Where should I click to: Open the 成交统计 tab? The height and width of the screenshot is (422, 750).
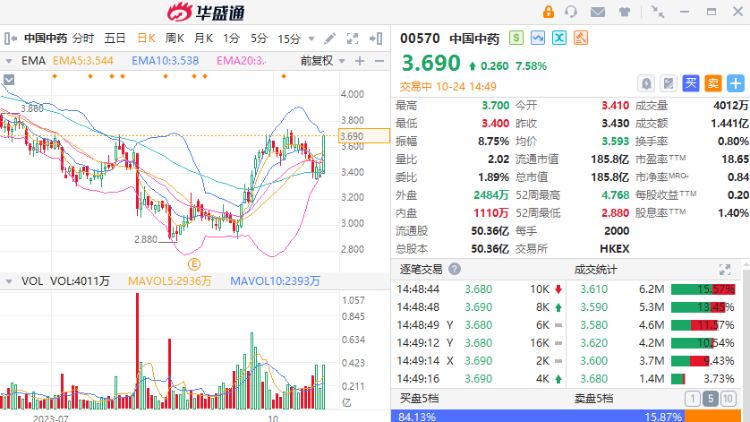click(596, 269)
